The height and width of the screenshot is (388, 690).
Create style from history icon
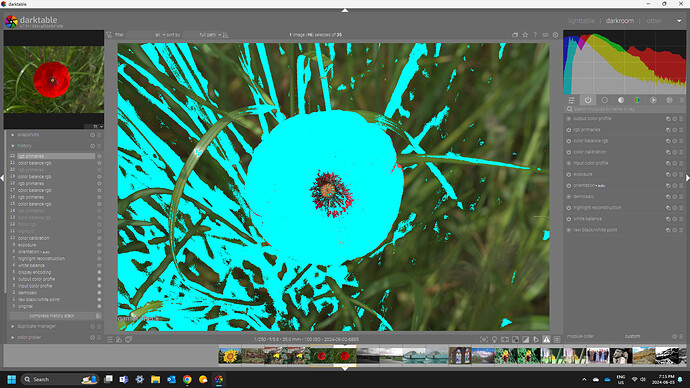(x=98, y=316)
